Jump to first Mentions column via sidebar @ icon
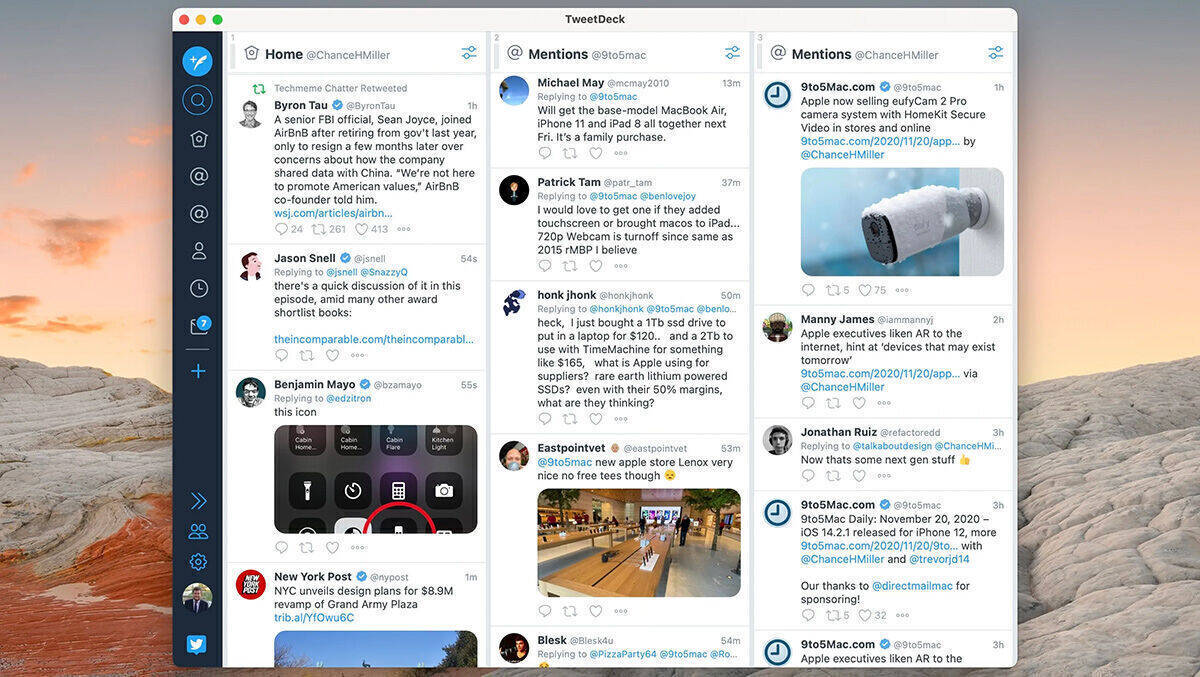This screenshot has height=677, width=1200. [x=198, y=176]
